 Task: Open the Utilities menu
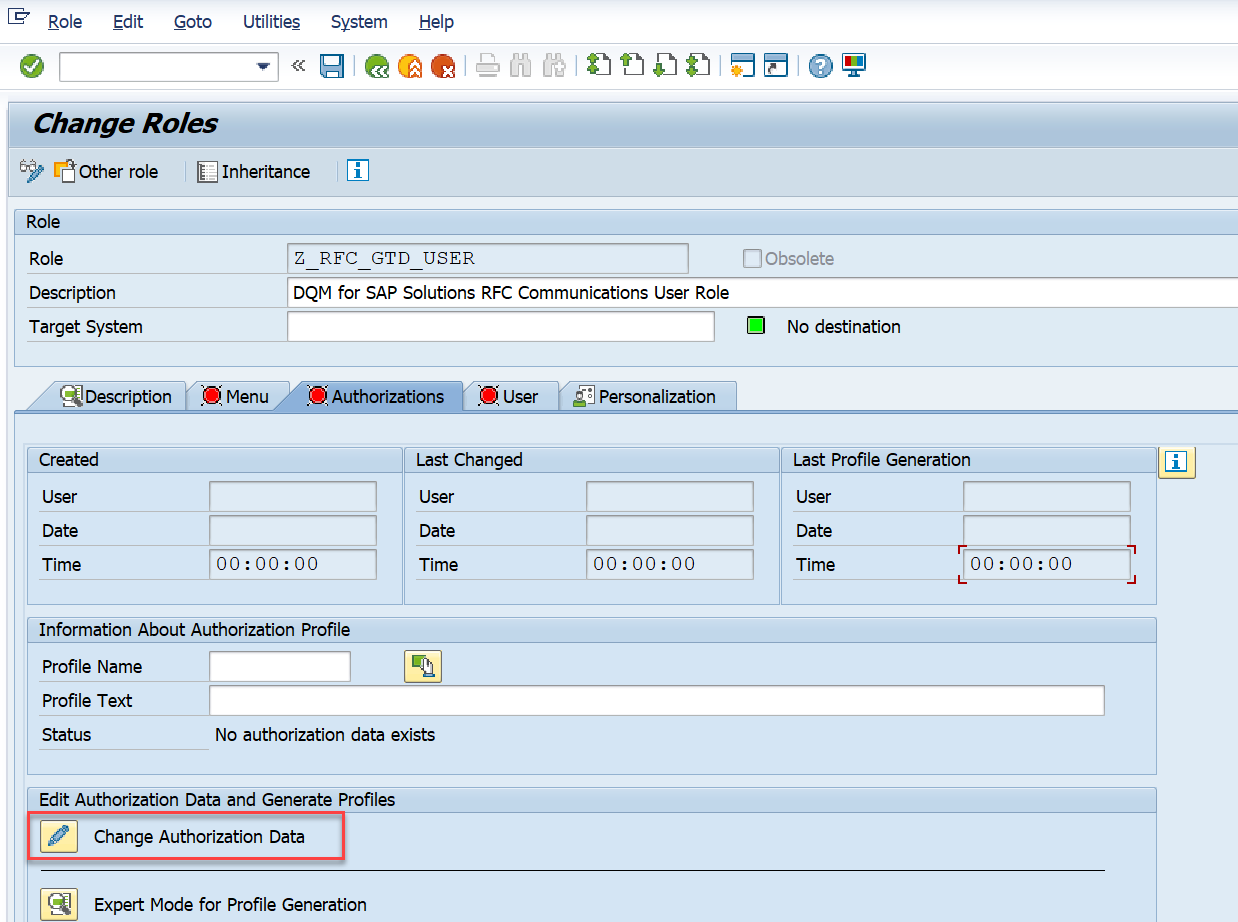[x=271, y=21]
